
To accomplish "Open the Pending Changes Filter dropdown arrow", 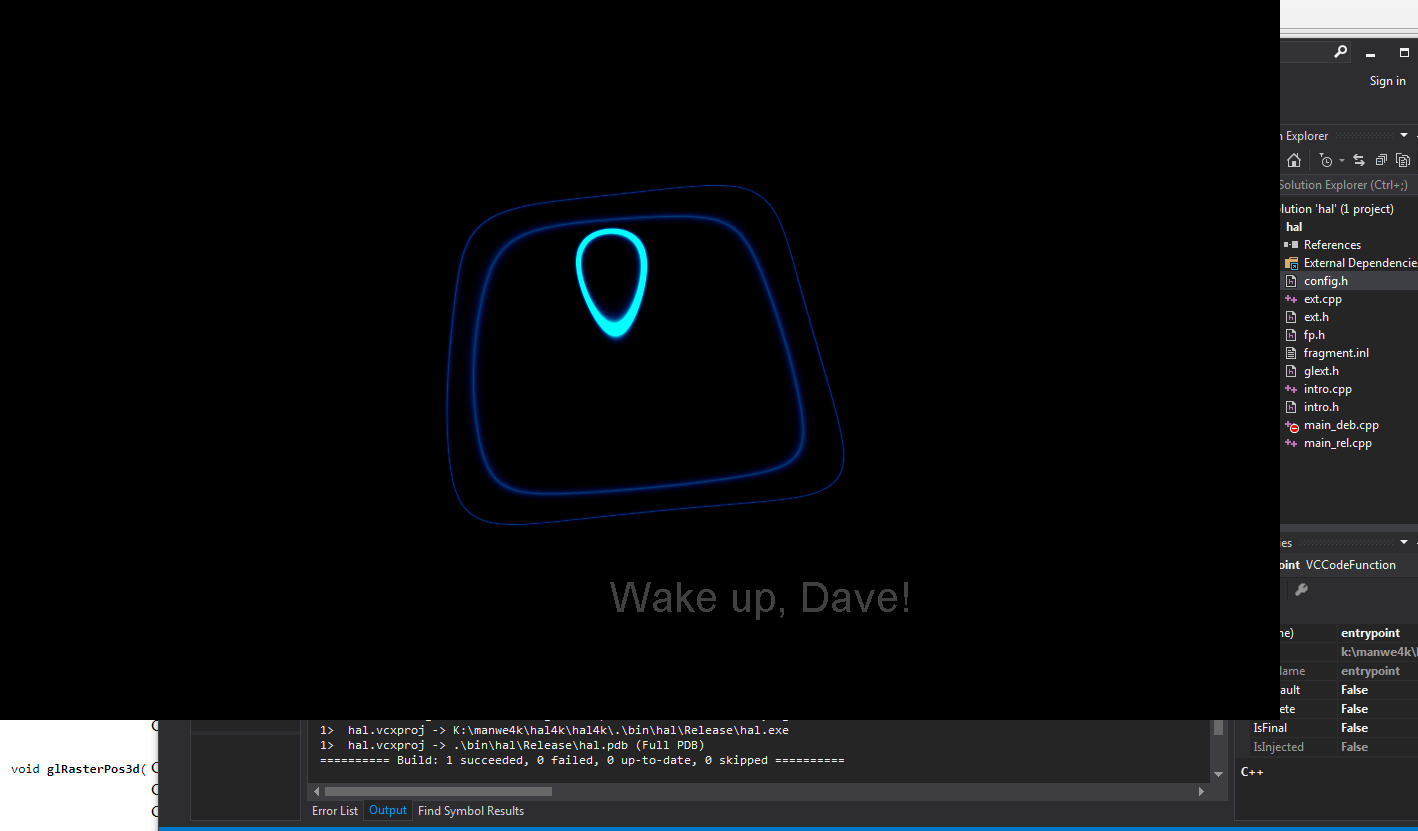I will [x=1341, y=161].
